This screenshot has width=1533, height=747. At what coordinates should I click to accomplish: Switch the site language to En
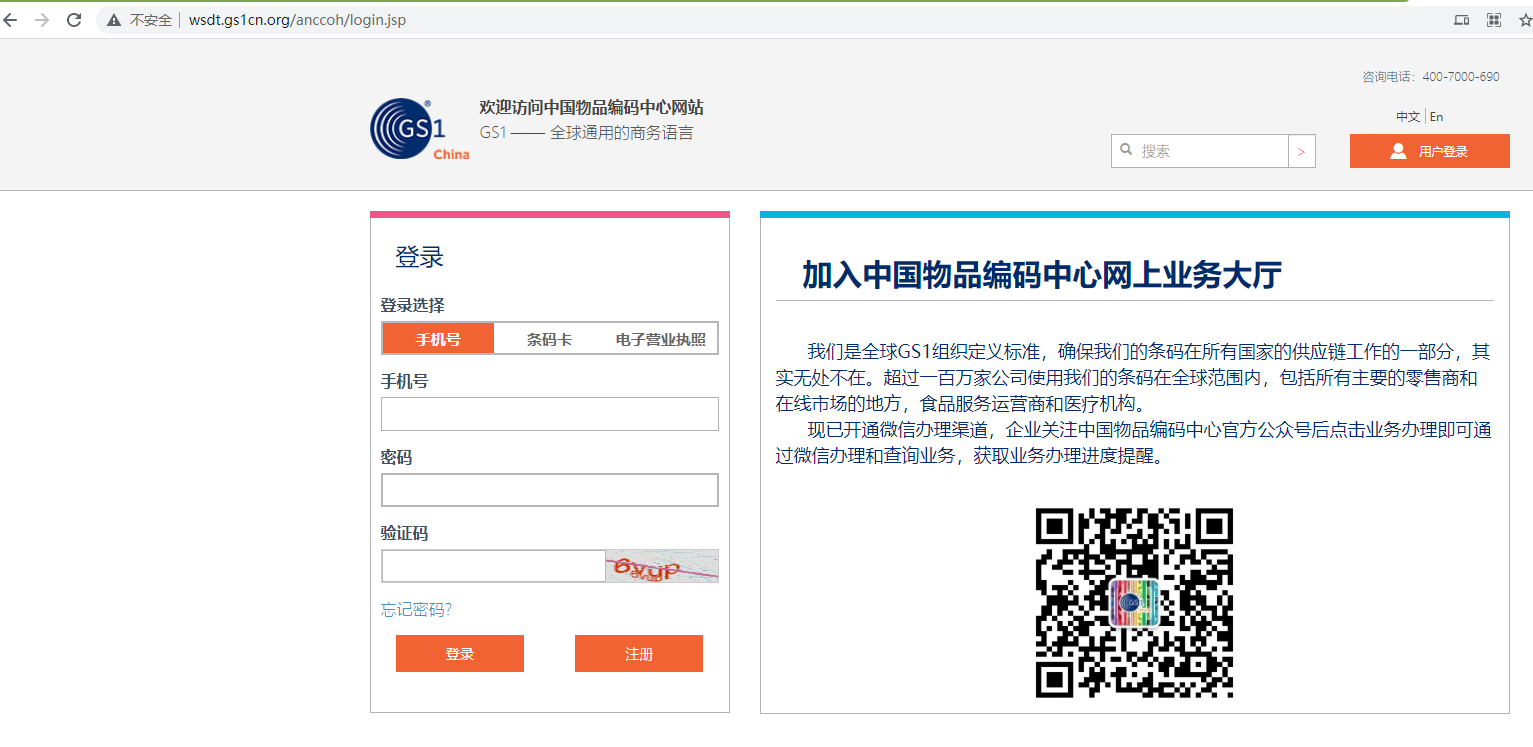(1436, 117)
